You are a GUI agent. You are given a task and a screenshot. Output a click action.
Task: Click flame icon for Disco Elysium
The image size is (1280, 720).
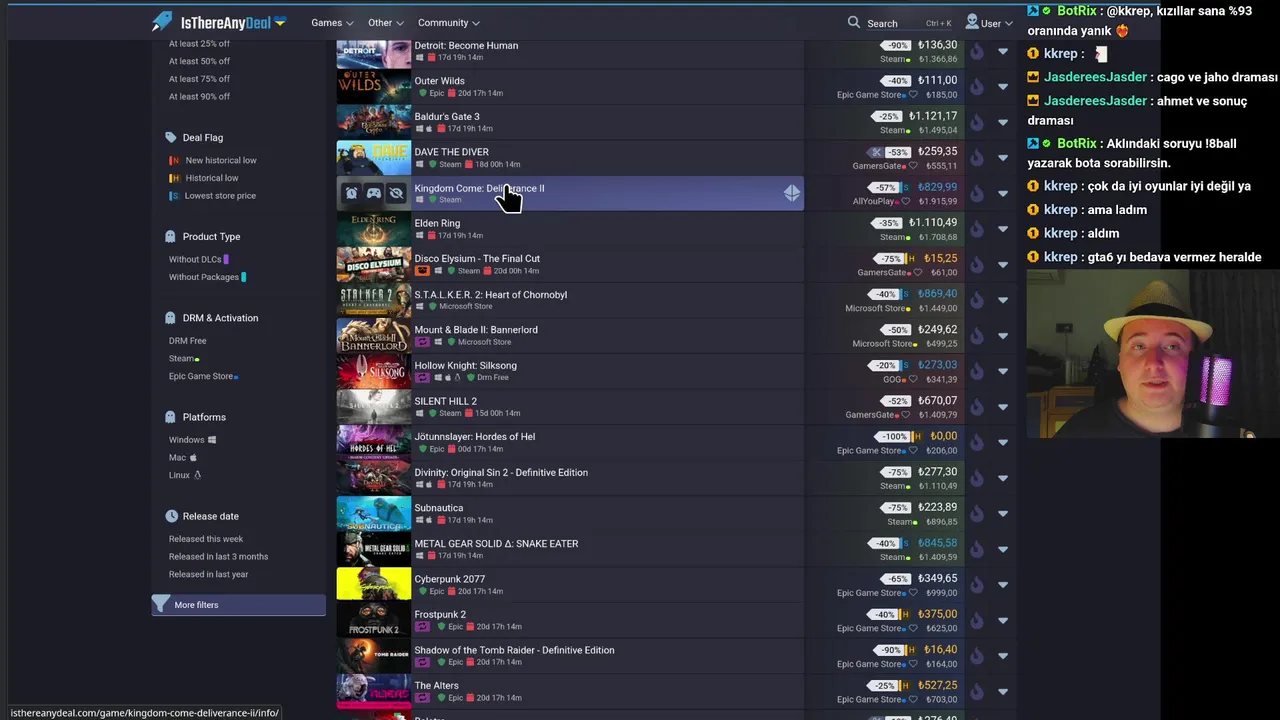pos(976,265)
